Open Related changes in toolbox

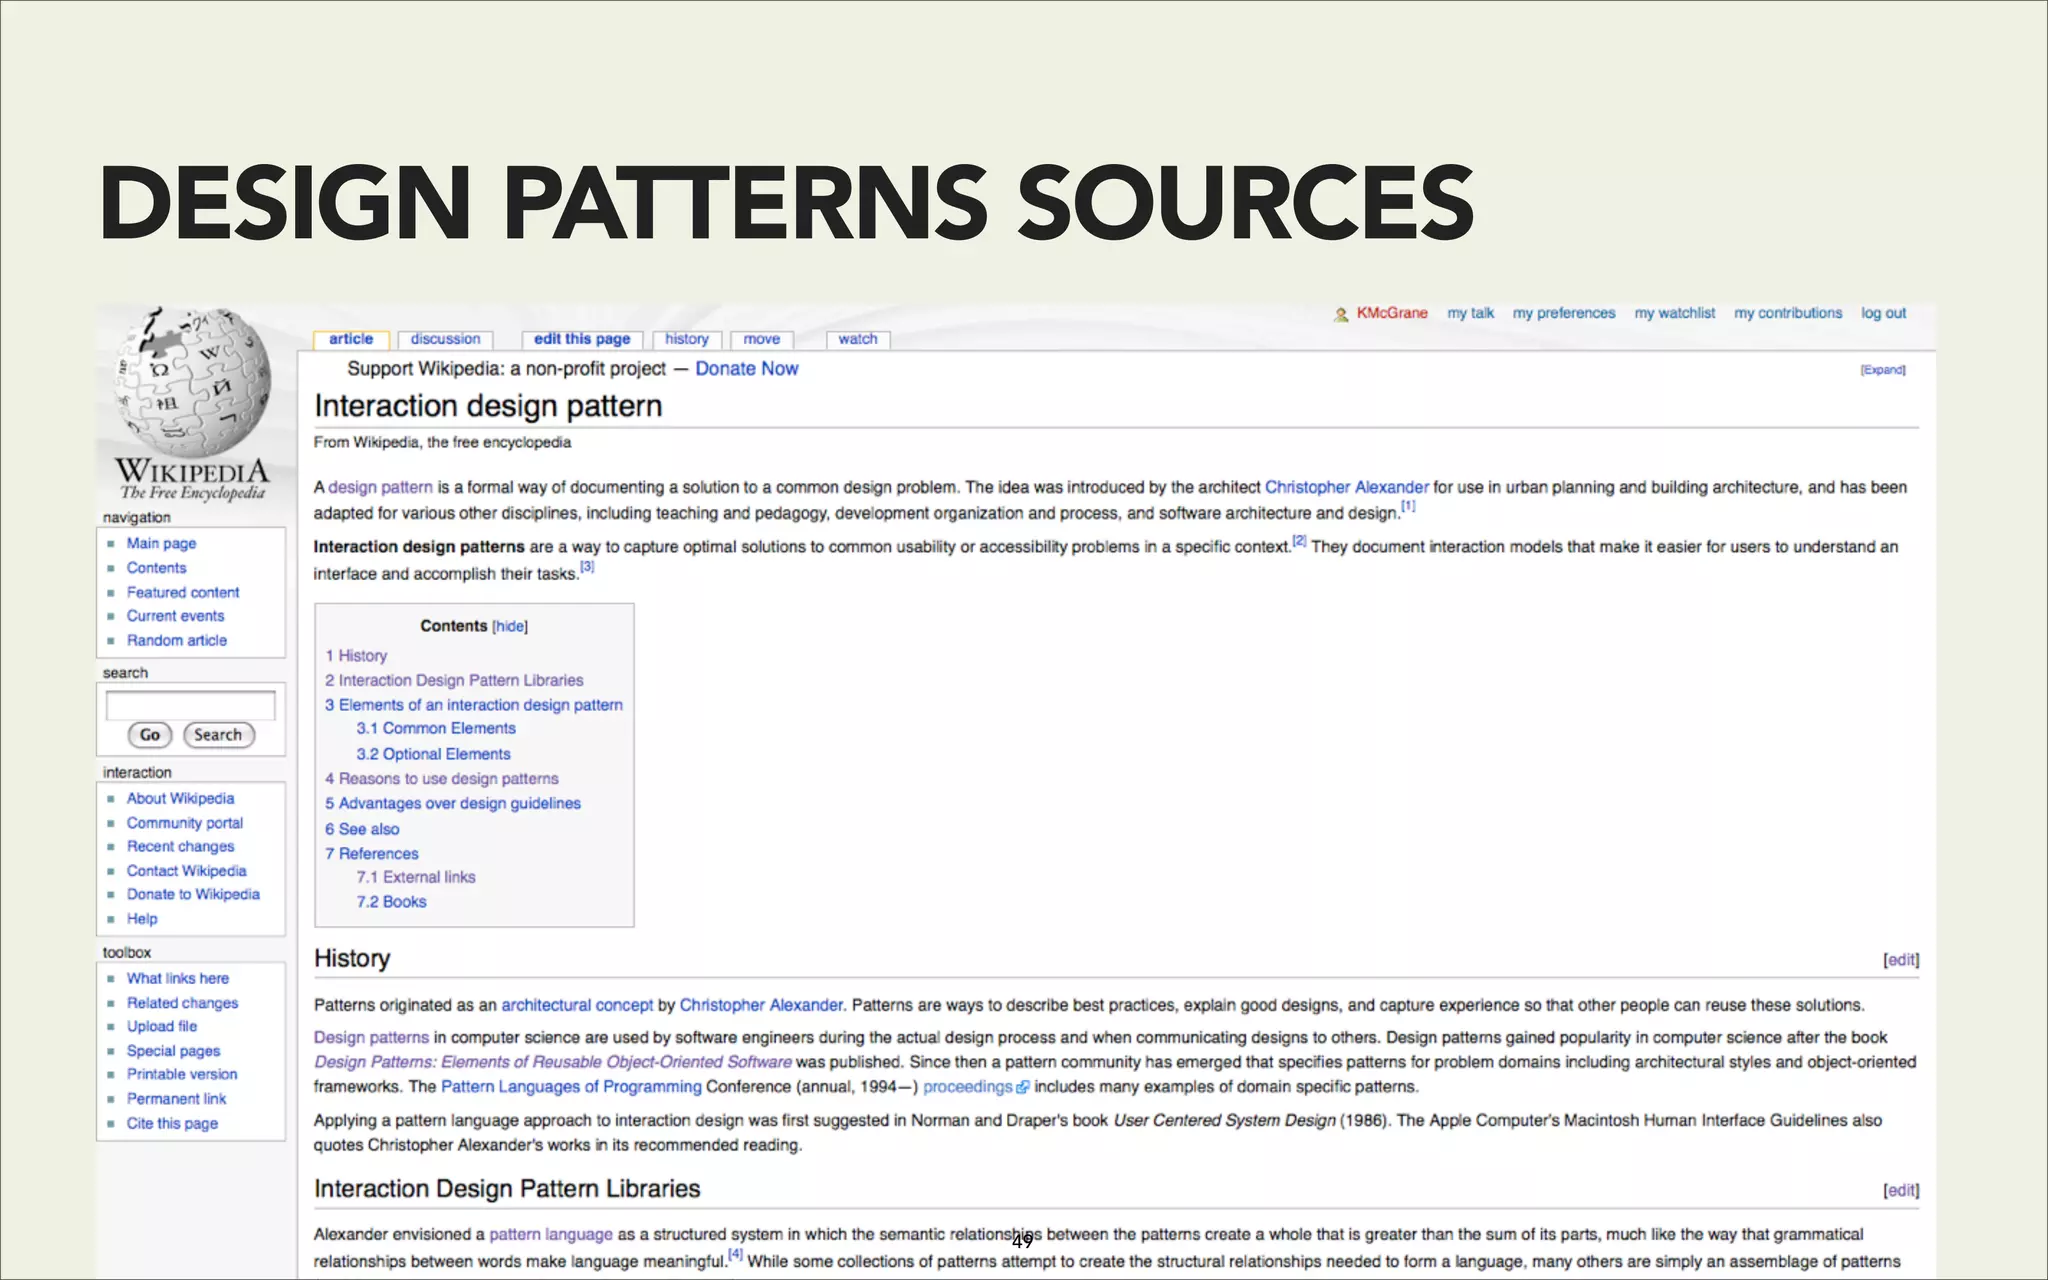[x=182, y=1003]
